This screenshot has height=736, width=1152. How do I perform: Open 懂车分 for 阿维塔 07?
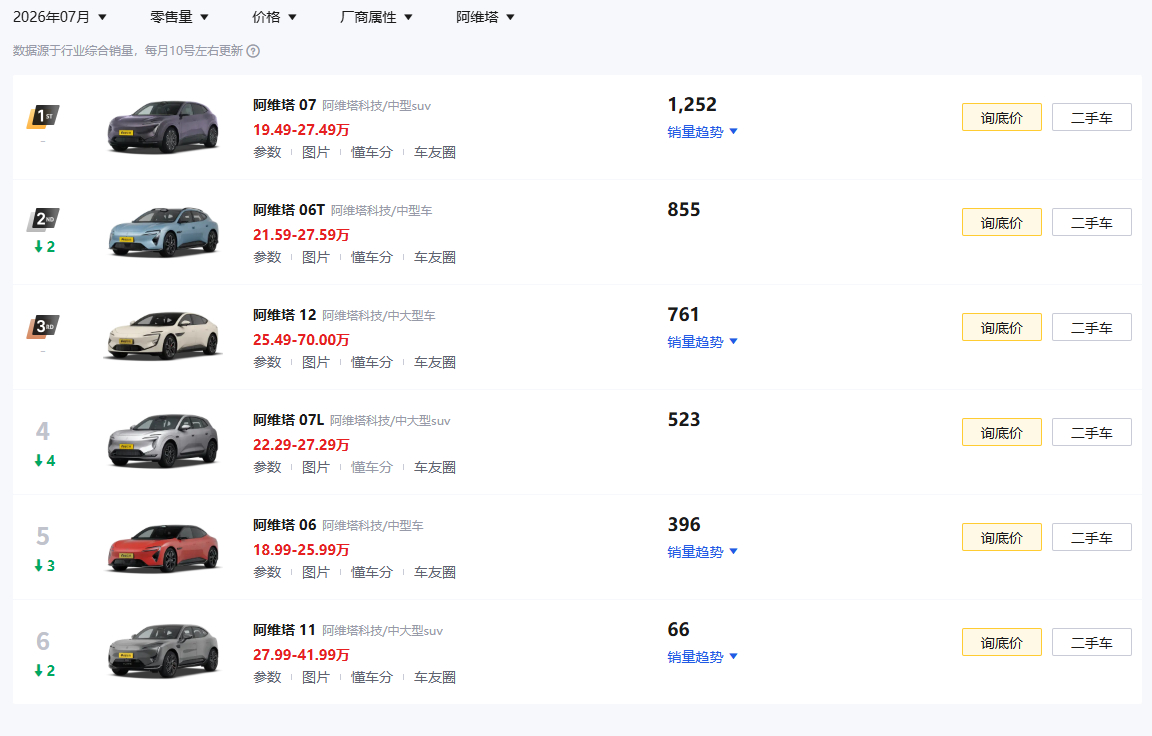click(x=372, y=152)
